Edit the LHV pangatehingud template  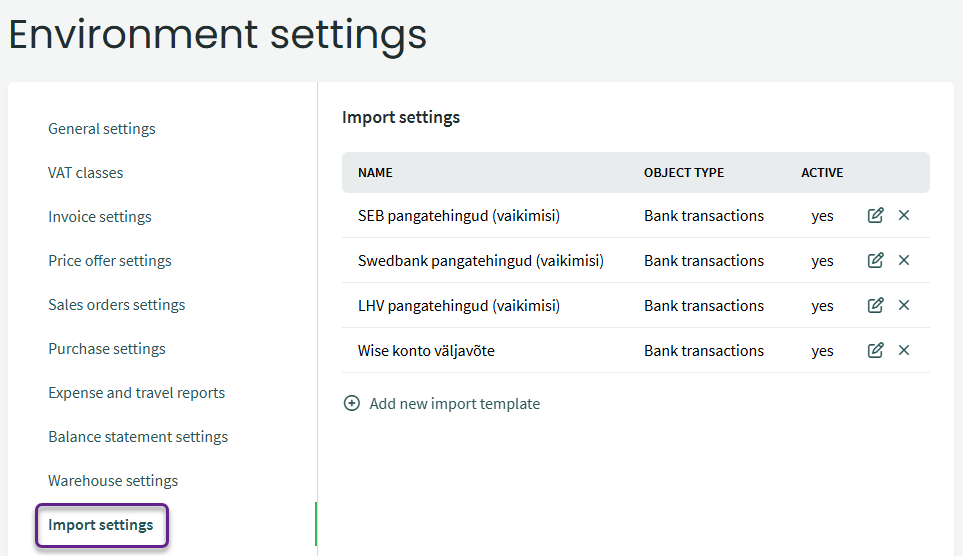pyautogui.click(x=876, y=305)
